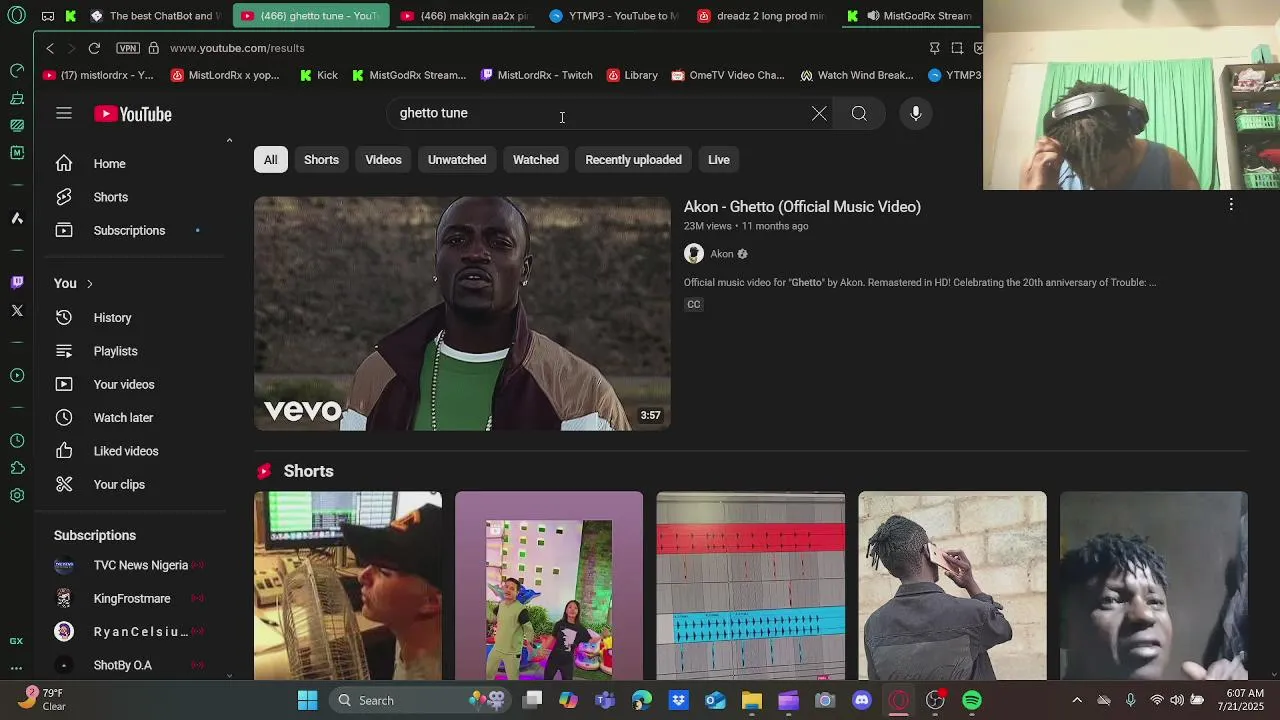This screenshot has height=720, width=1280.
Task: Expand the You section chevron
Action: coord(89,284)
